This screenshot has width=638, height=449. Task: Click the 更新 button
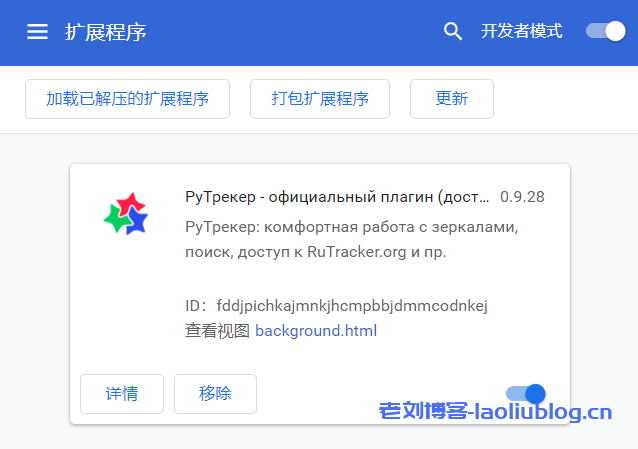point(451,99)
